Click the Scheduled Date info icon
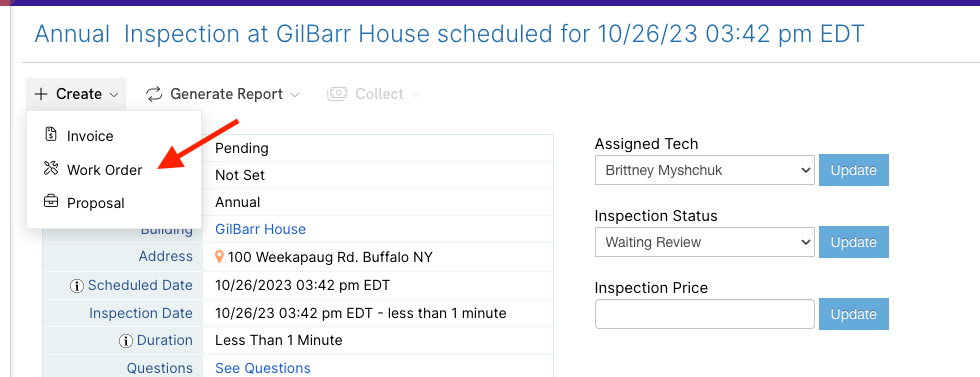Viewport: 980px width, 377px height. [77, 286]
